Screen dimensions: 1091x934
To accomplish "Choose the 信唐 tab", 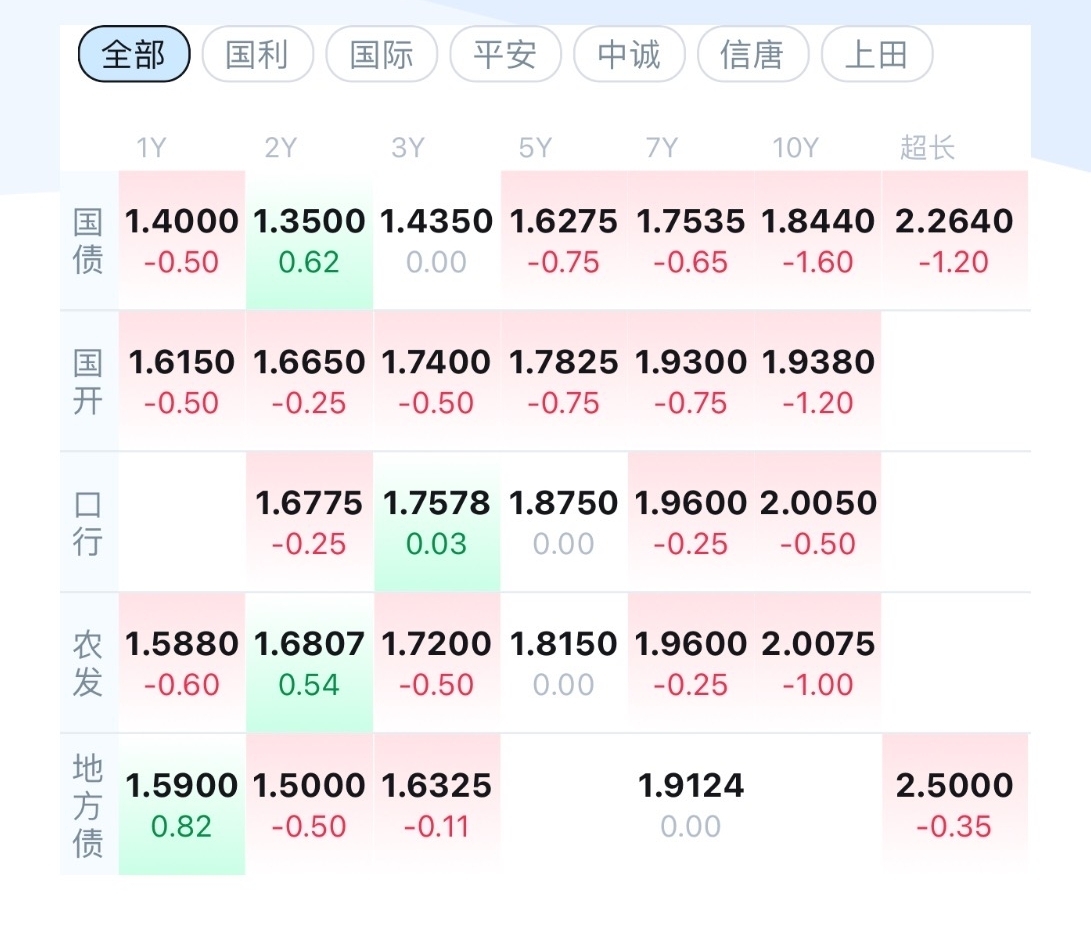I will click(x=753, y=54).
